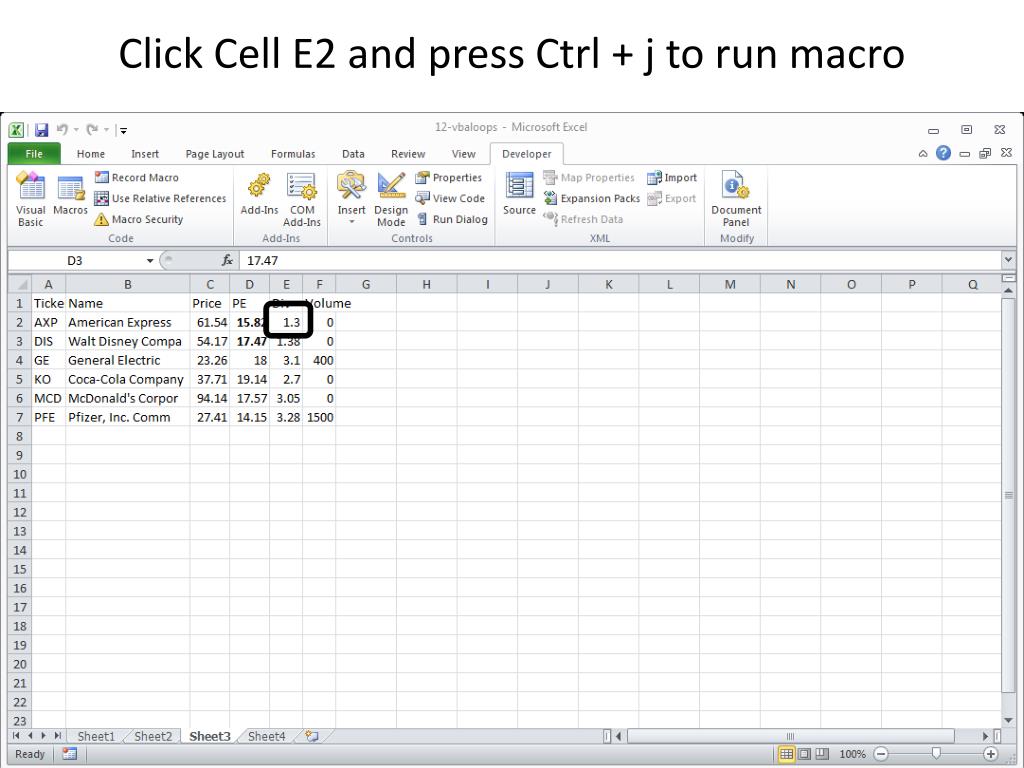
Task: Click Export XML button
Action: 671,199
